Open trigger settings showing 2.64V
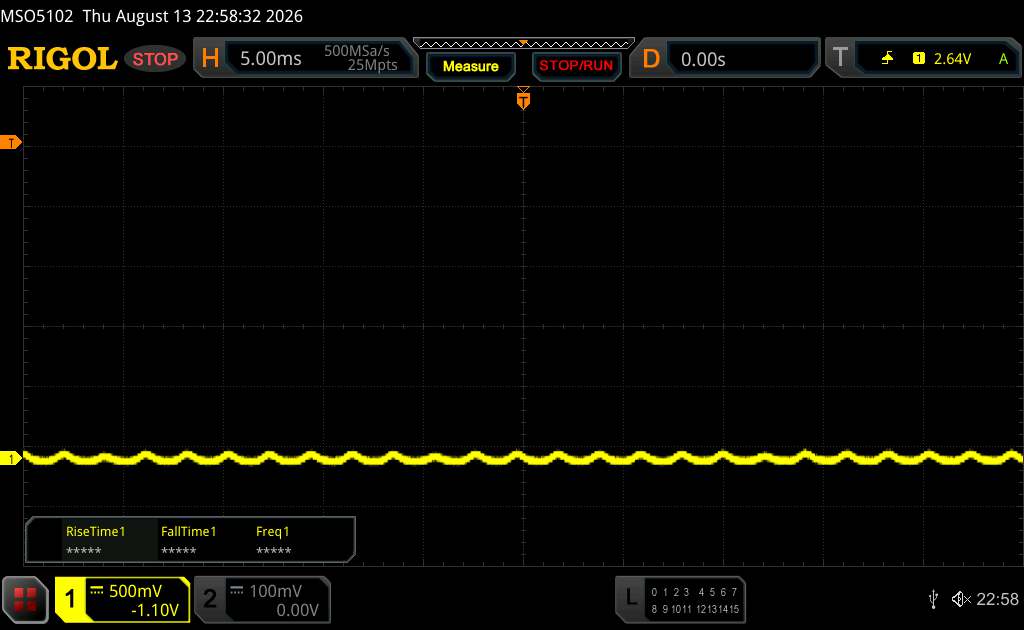 pyautogui.click(x=923, y=59)
